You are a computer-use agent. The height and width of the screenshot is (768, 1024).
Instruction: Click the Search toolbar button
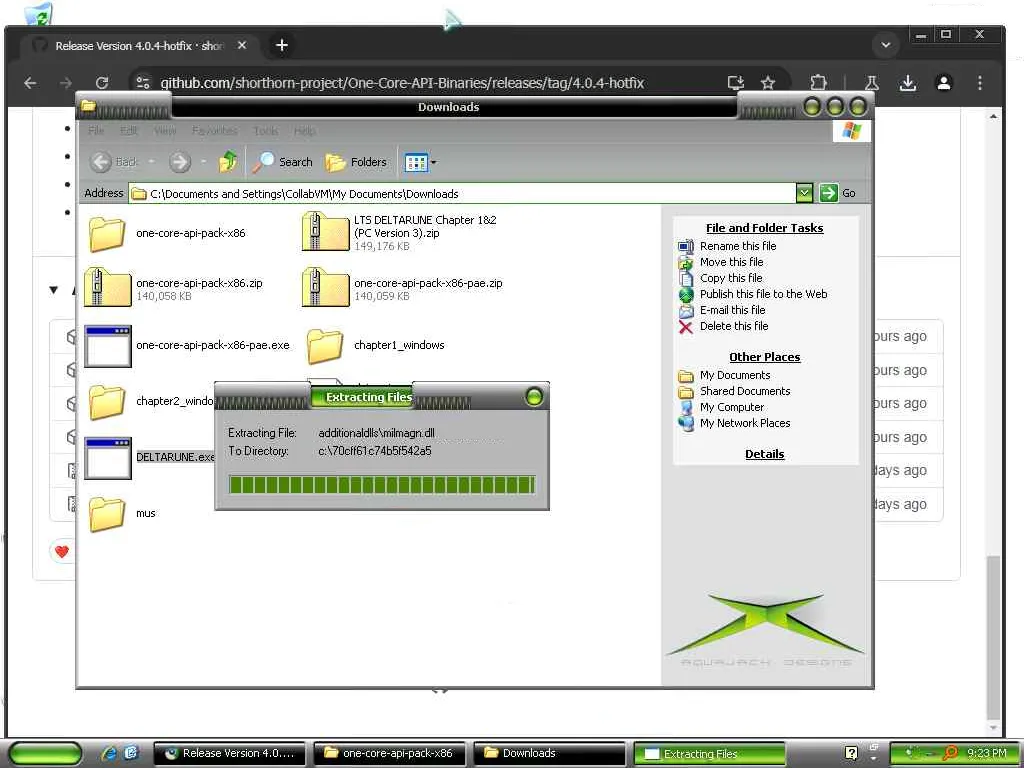tap(283, 162)
